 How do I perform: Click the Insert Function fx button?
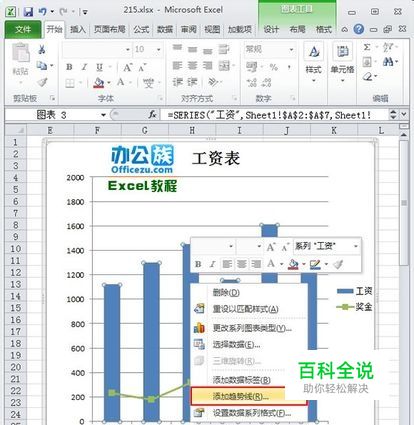coord(152,115)
